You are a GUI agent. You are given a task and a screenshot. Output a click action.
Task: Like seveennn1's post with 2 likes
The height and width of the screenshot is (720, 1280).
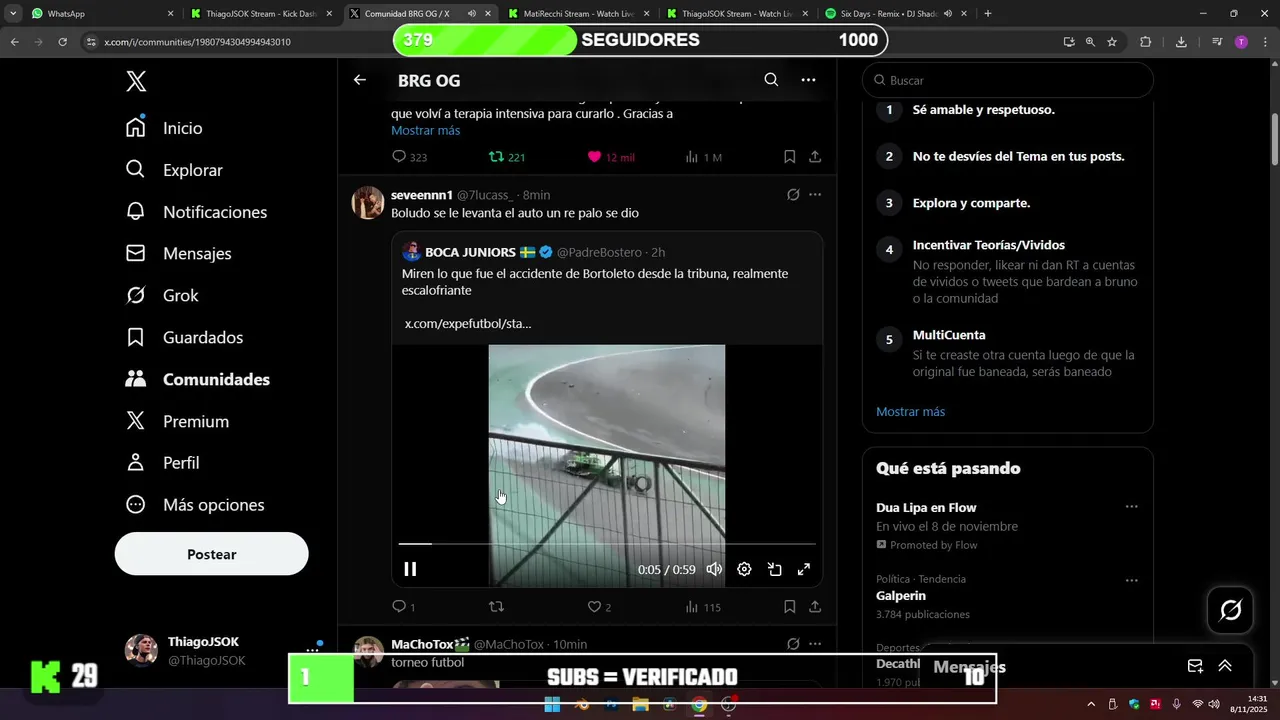(x=599, y=607)
